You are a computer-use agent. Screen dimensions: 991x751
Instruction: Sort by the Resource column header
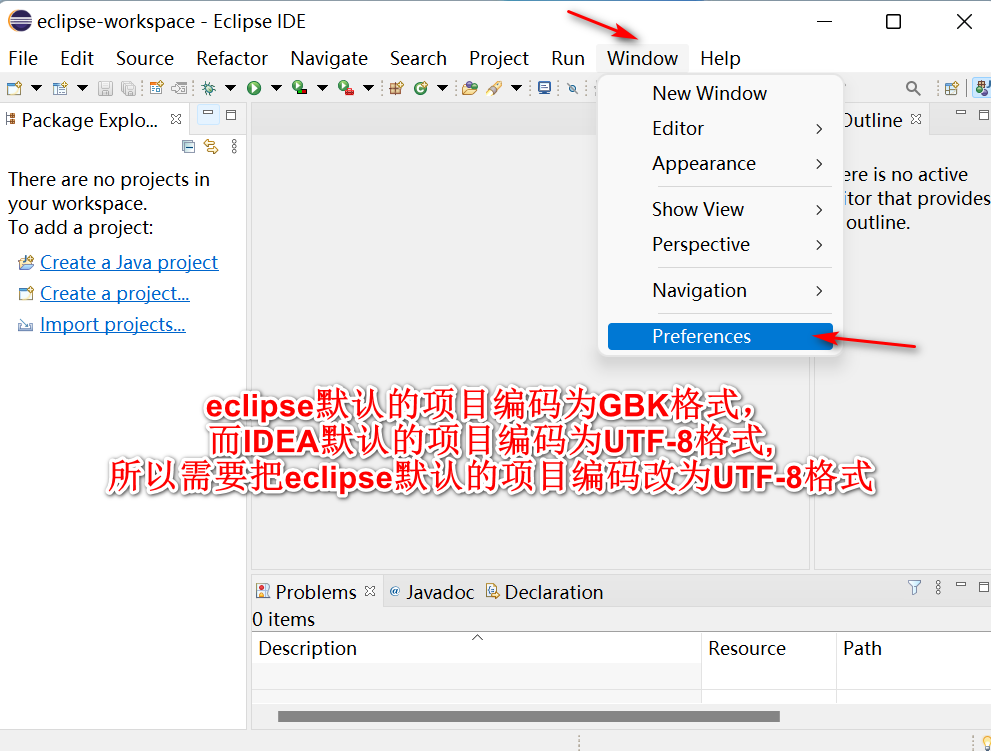769,648
